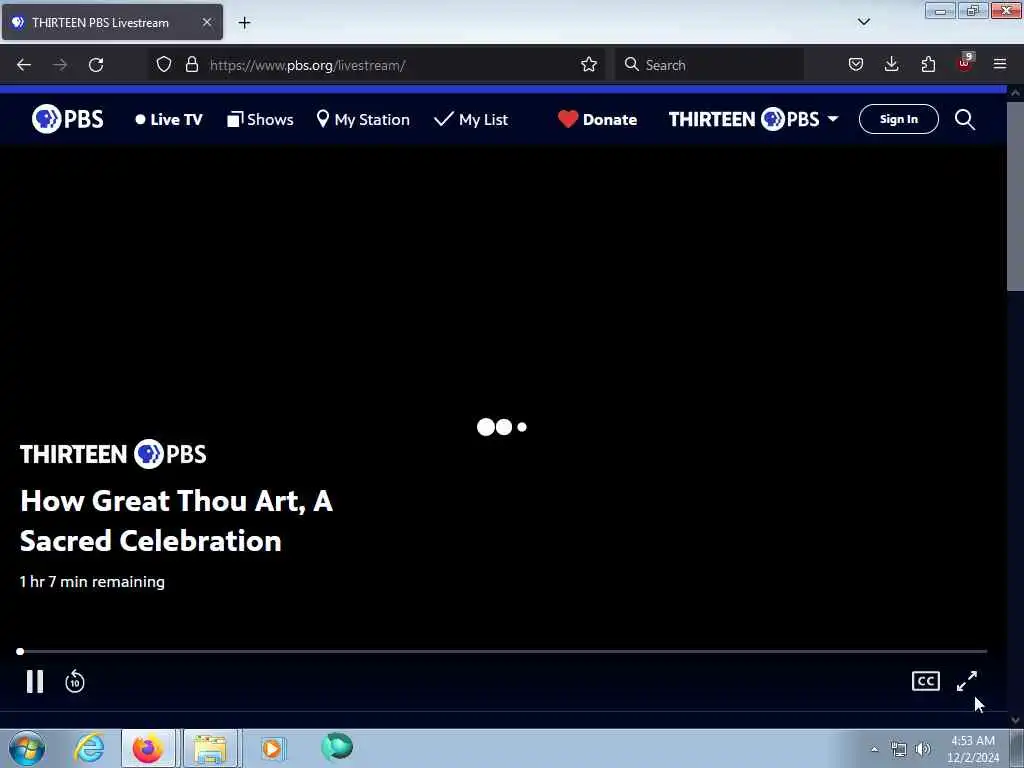Open the media player taskbar icon
Screen dimensions: 1024x768
[272, 748]
